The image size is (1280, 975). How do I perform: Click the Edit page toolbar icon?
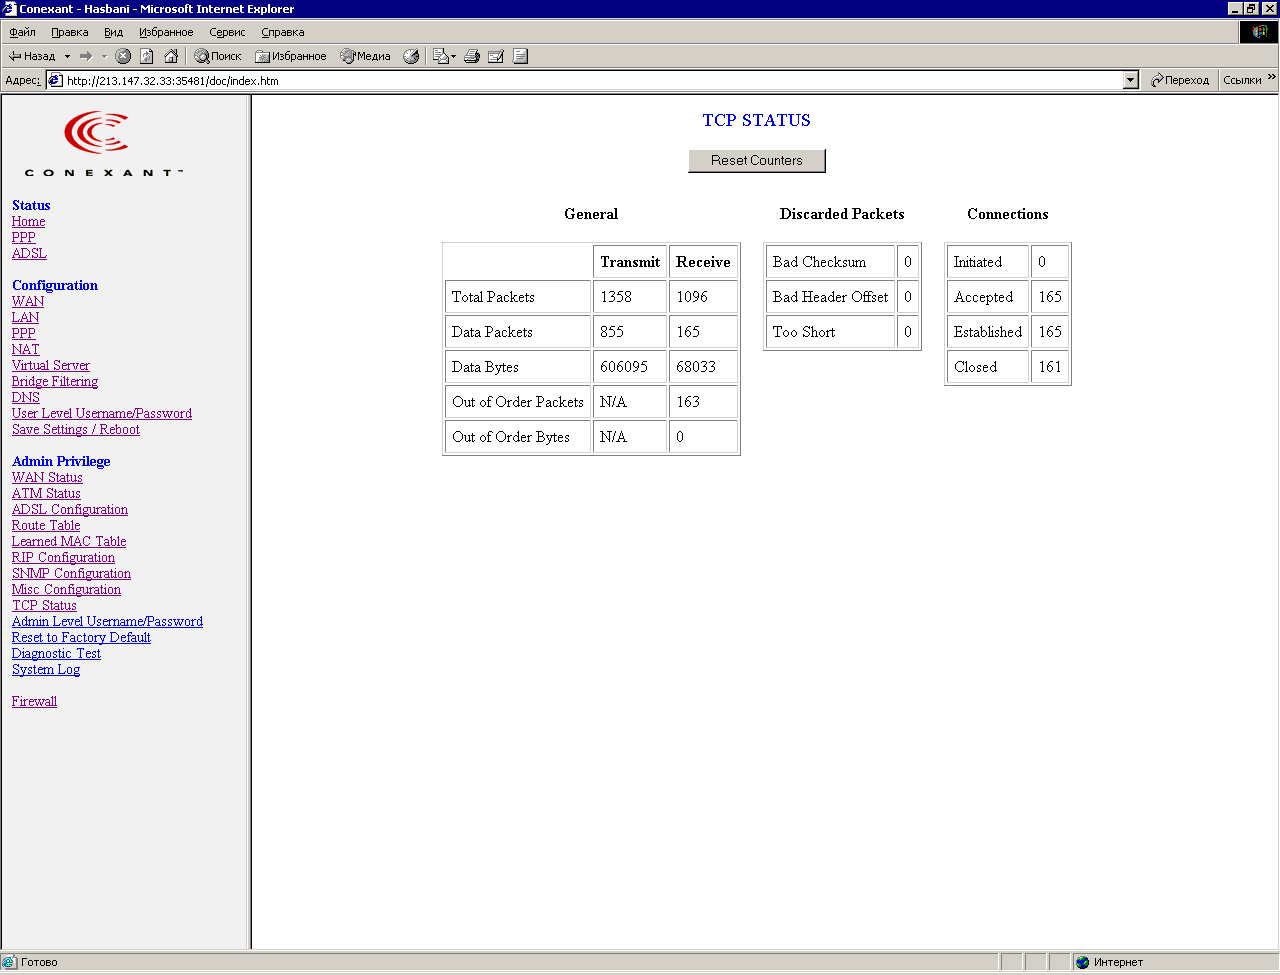pyautogui.click(x=496, y=56)
